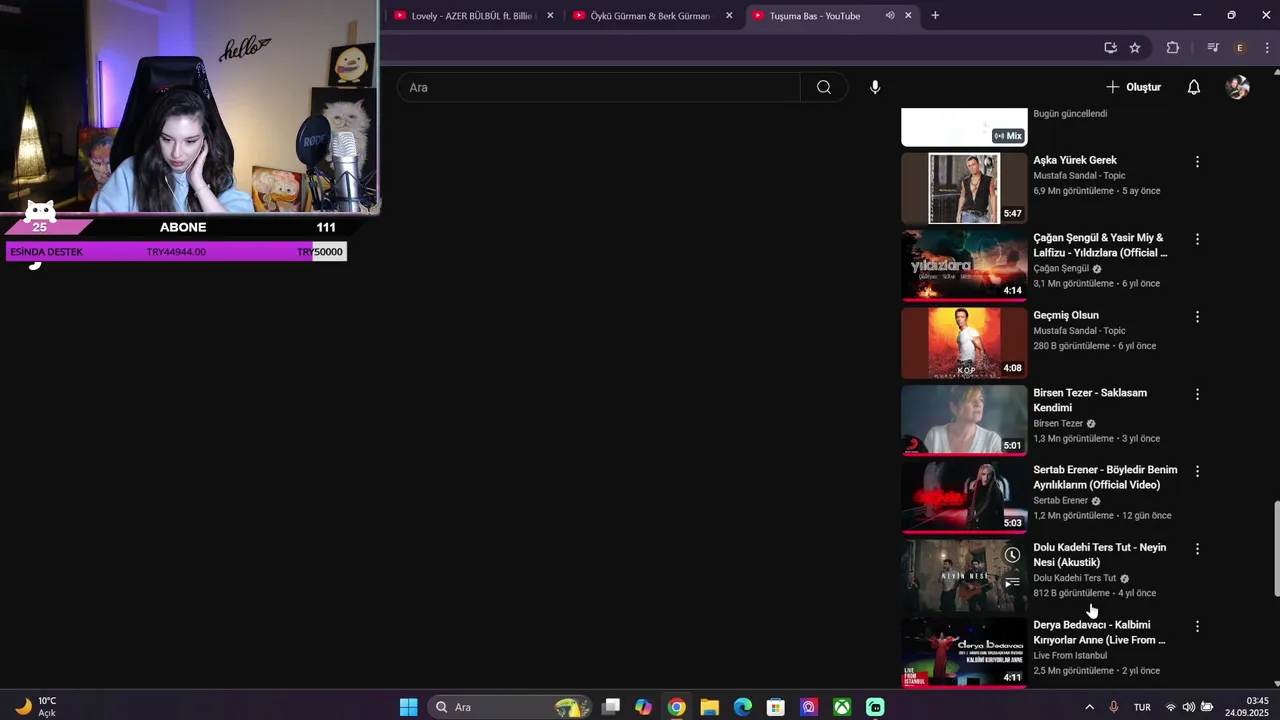Close the Öykü Gürman & Berk Gürman tab

tap(729, 15)
